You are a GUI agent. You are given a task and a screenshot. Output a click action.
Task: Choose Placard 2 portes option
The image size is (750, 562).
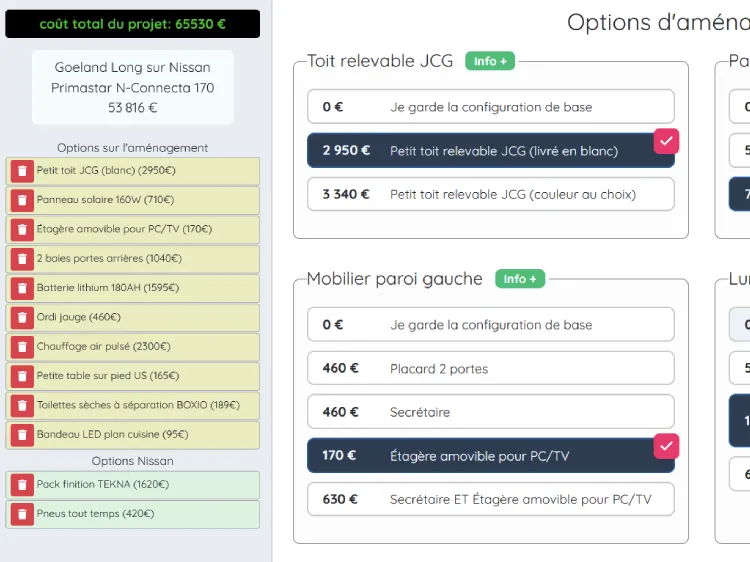click(x=490, y=368)
